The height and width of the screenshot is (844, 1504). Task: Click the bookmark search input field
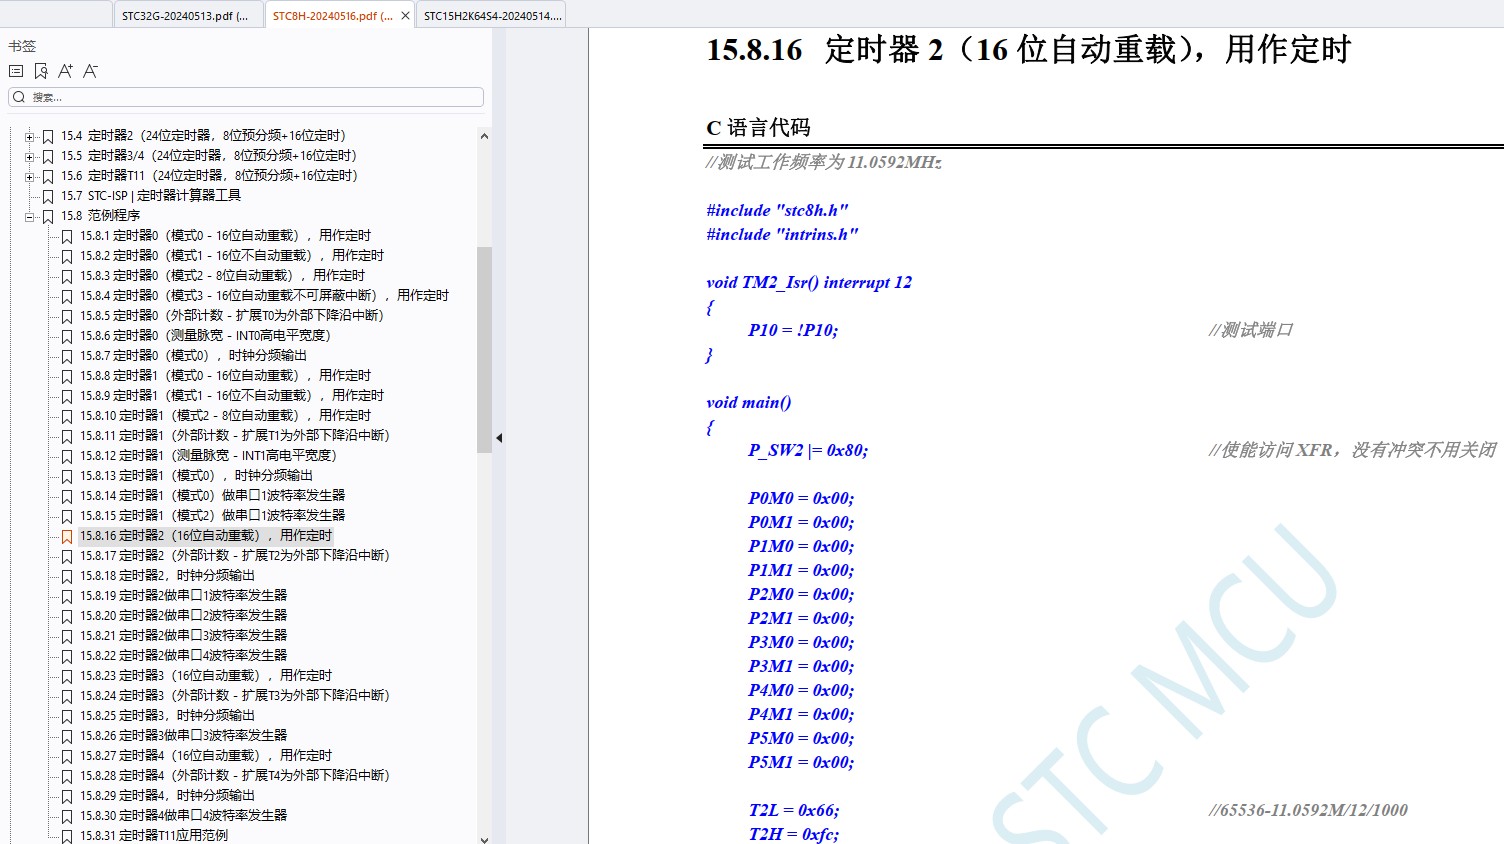tap(246, 97)
